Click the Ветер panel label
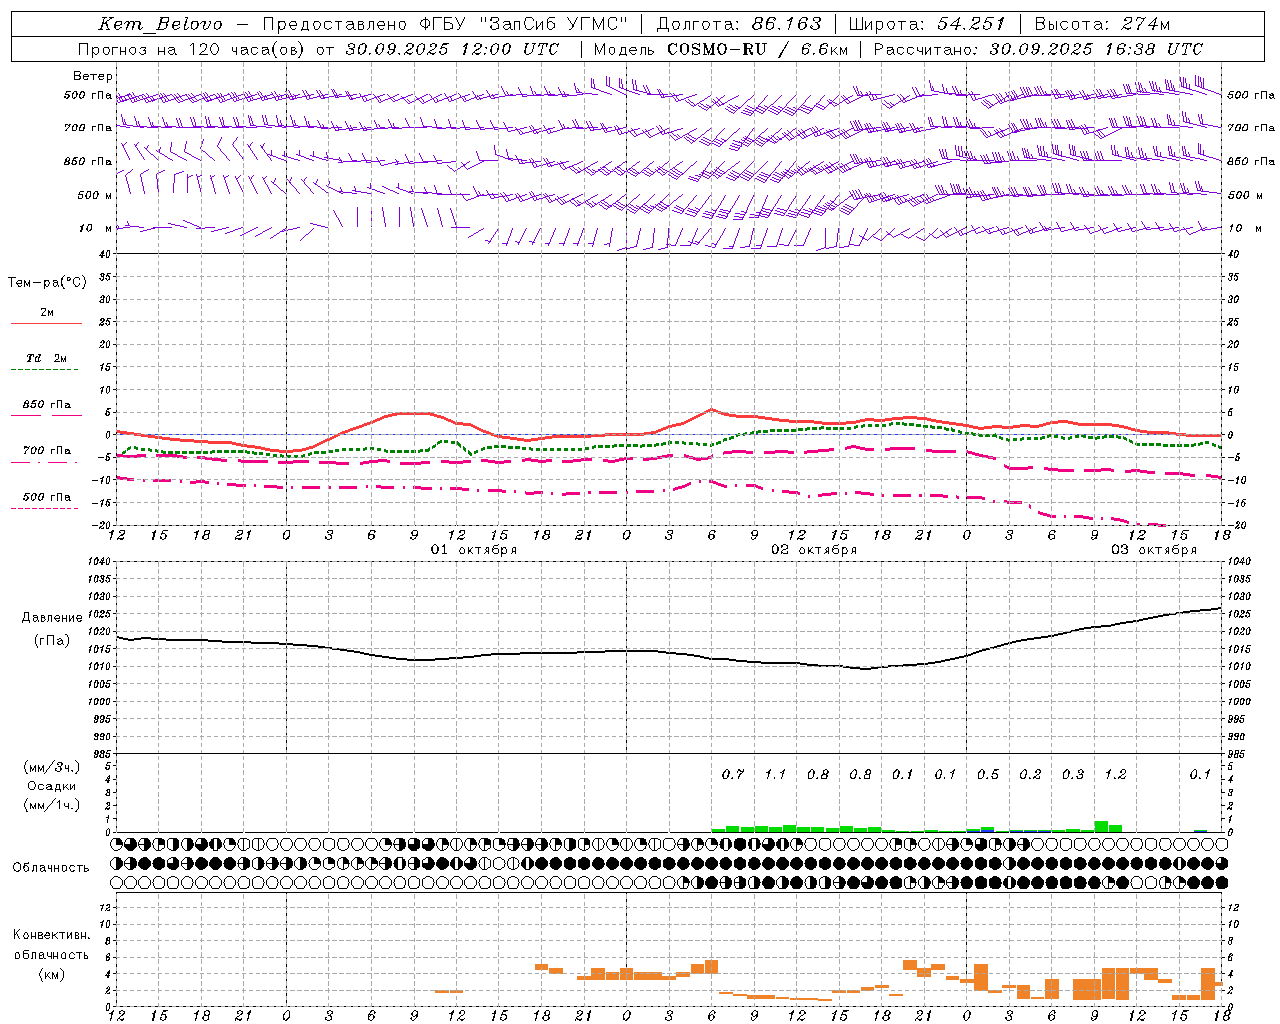Viewport: 1280px width, 1024px height. click(x=93, y=76)
